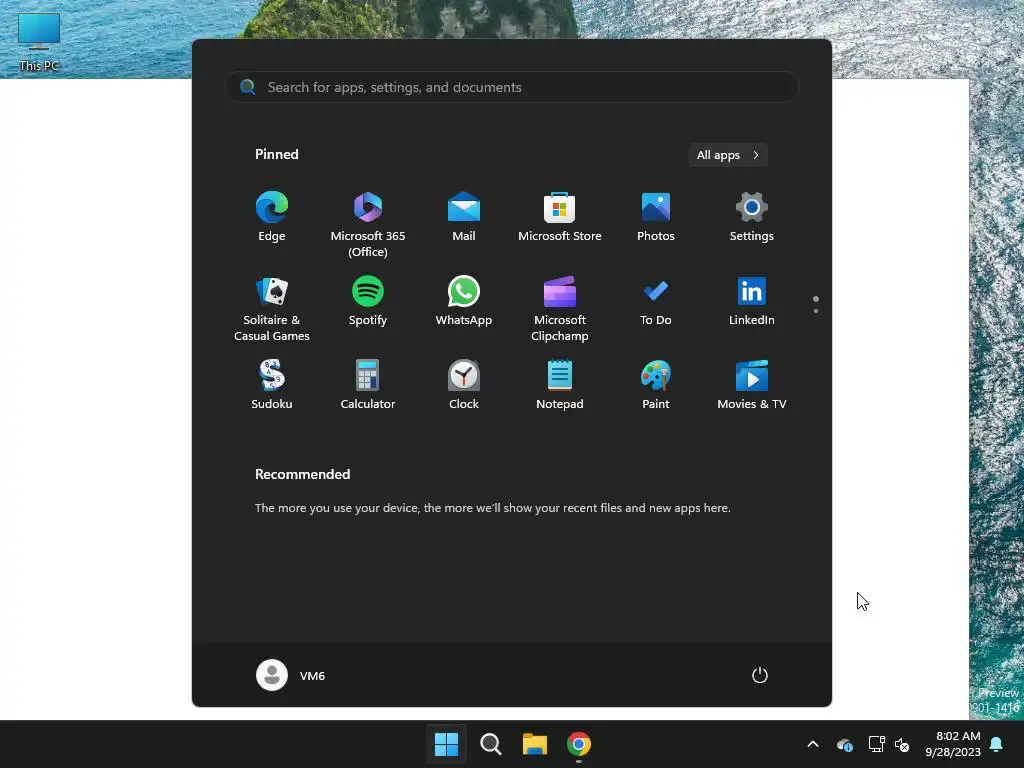Open notifications bell icon

[997, 744]
